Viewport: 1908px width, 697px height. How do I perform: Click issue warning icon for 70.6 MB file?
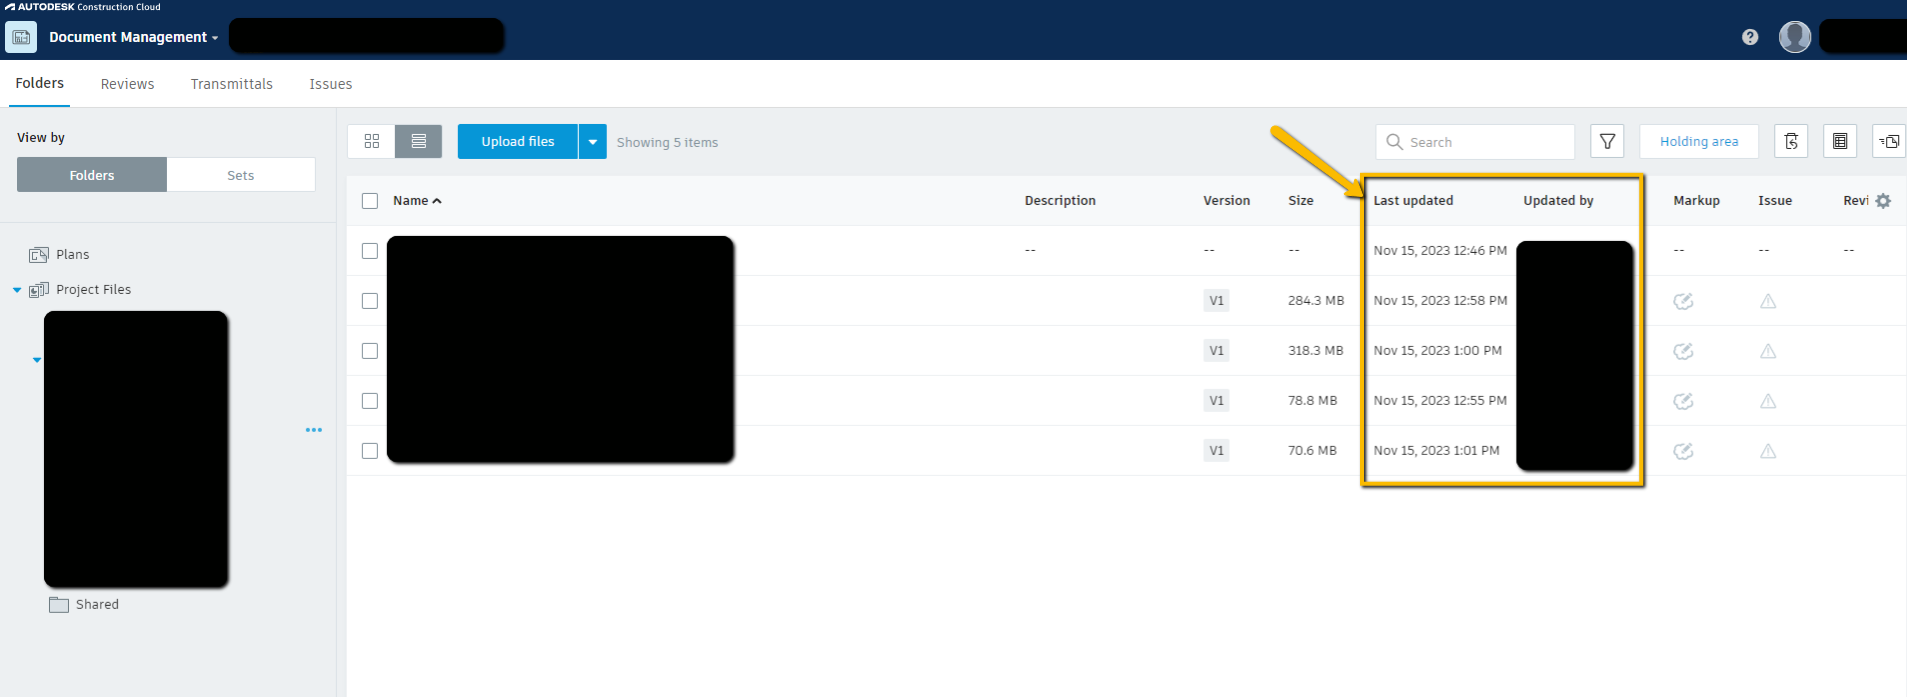(1768, 451)
